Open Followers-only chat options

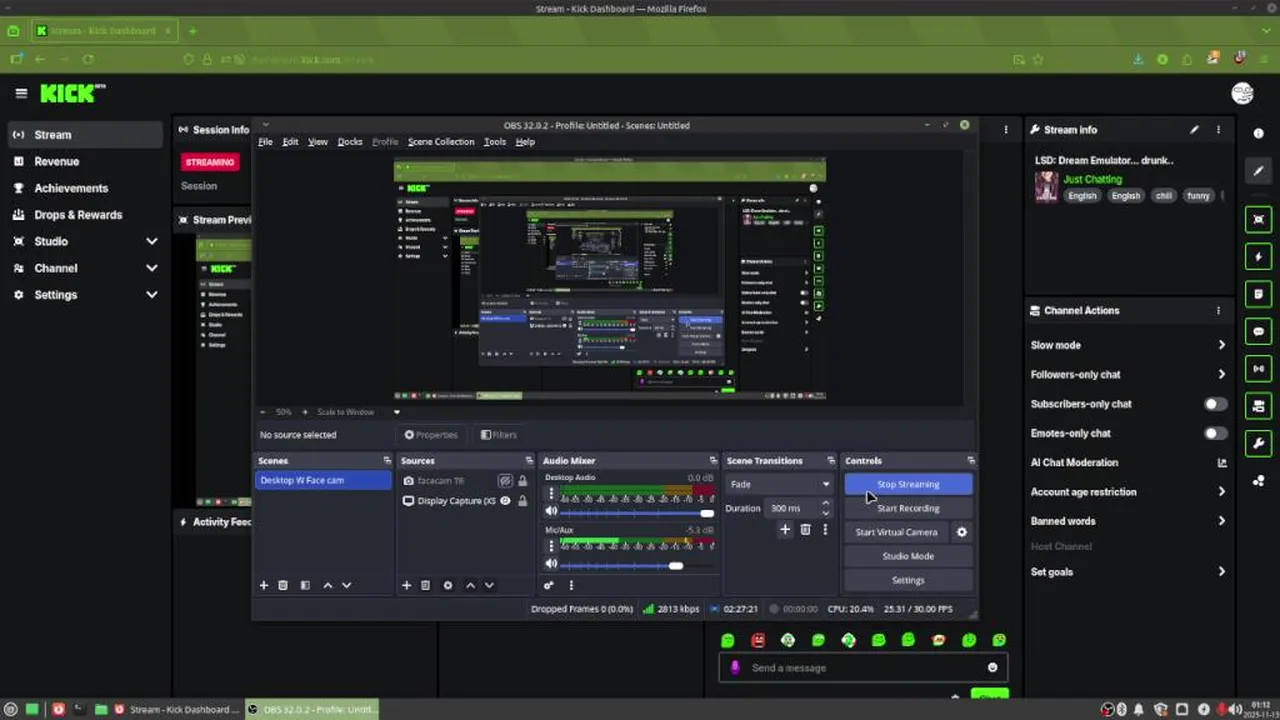pos(1127,374)
